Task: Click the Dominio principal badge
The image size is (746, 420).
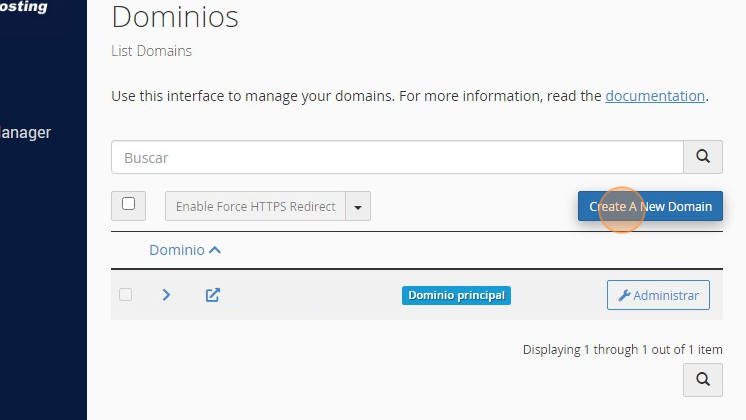Action: [456, 295]
